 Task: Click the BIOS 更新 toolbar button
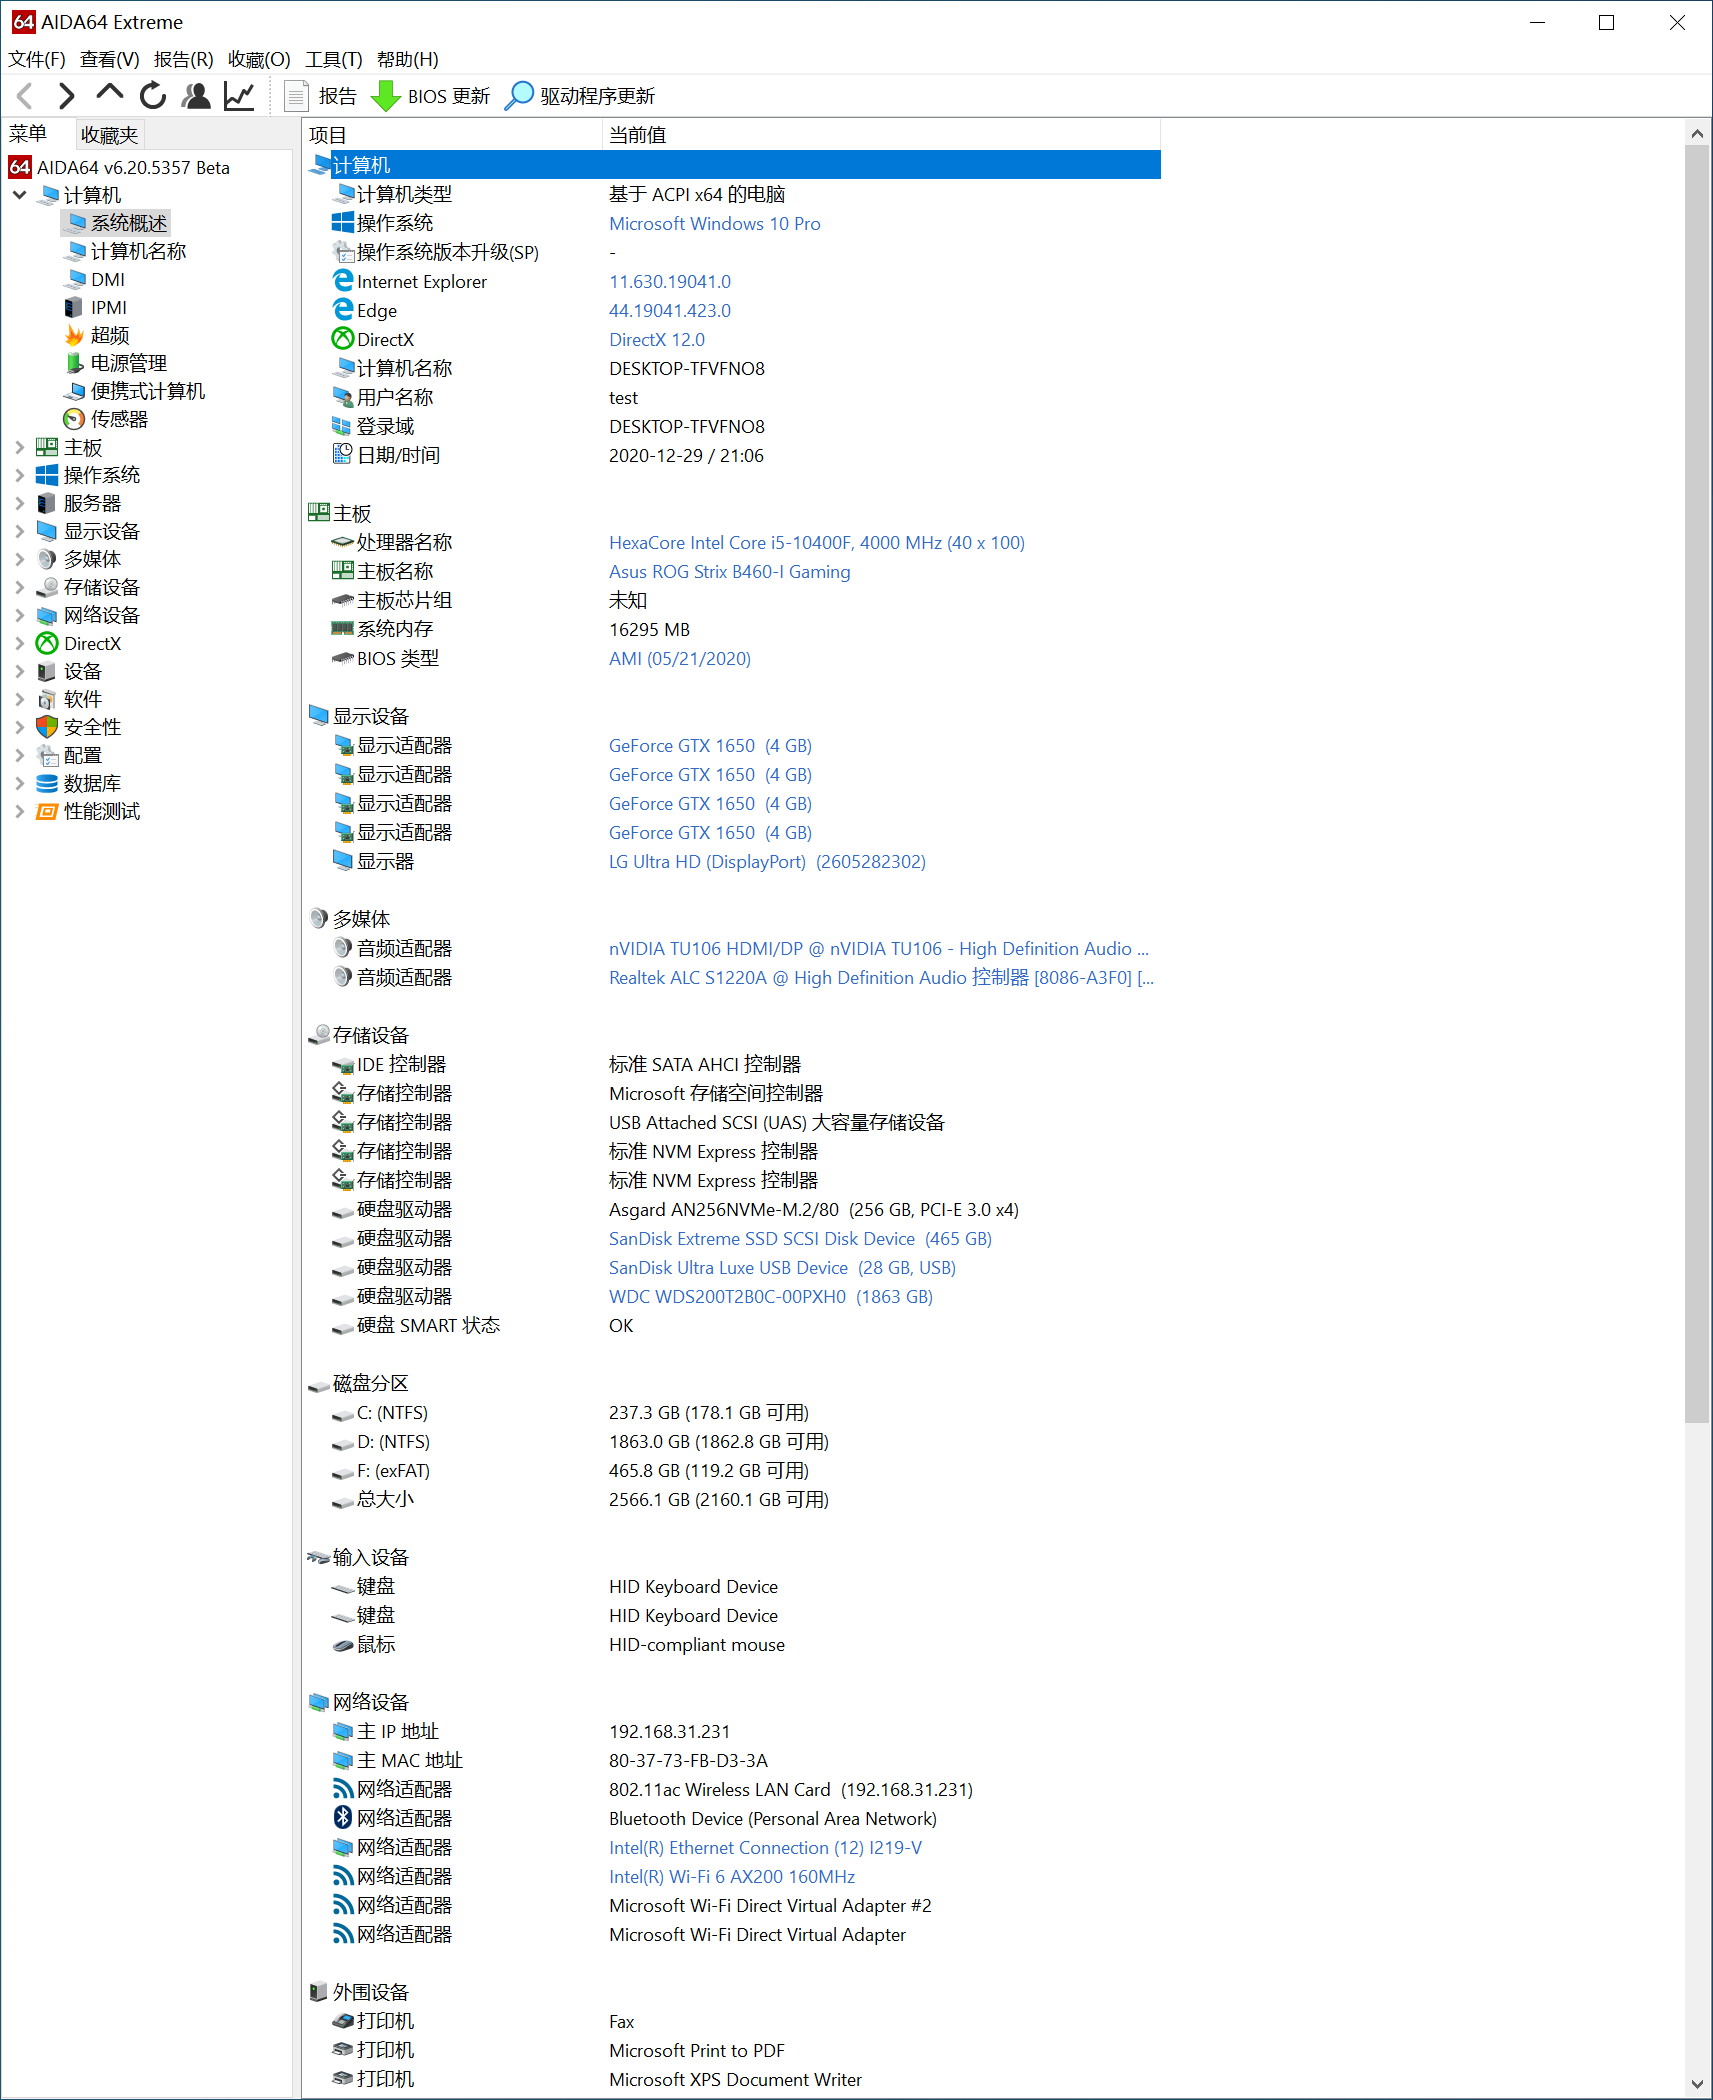pos(431,96)
